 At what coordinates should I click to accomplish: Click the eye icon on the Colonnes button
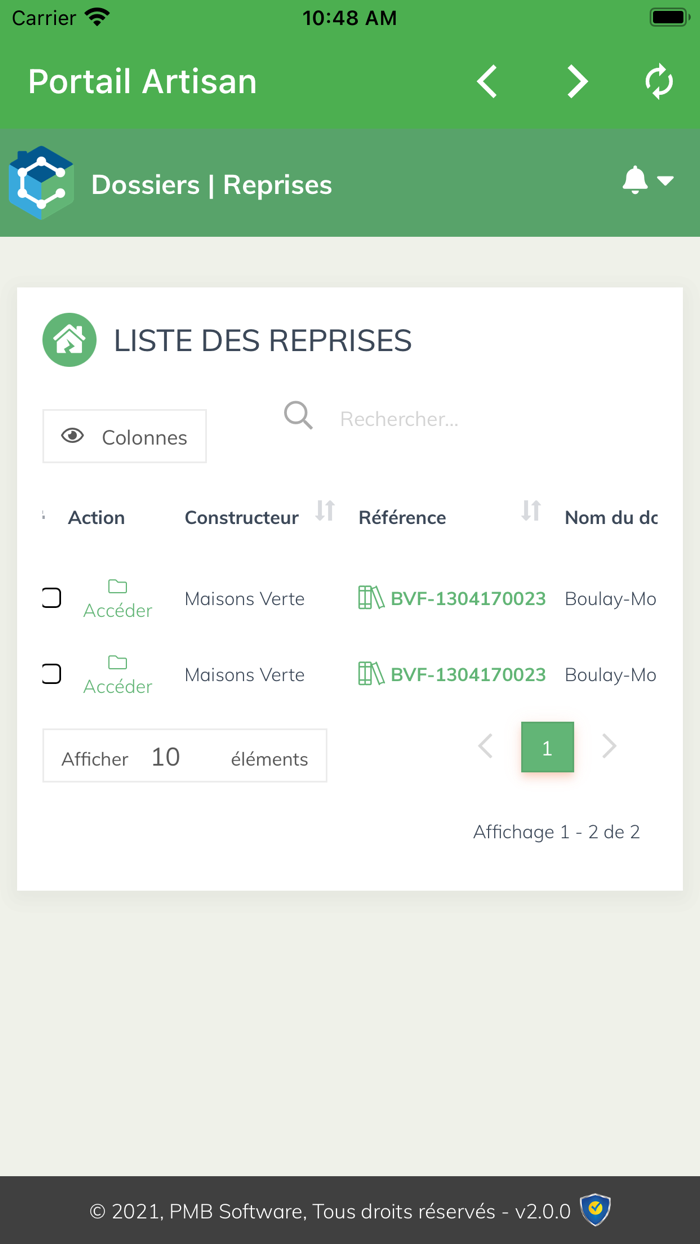(72, 436)
